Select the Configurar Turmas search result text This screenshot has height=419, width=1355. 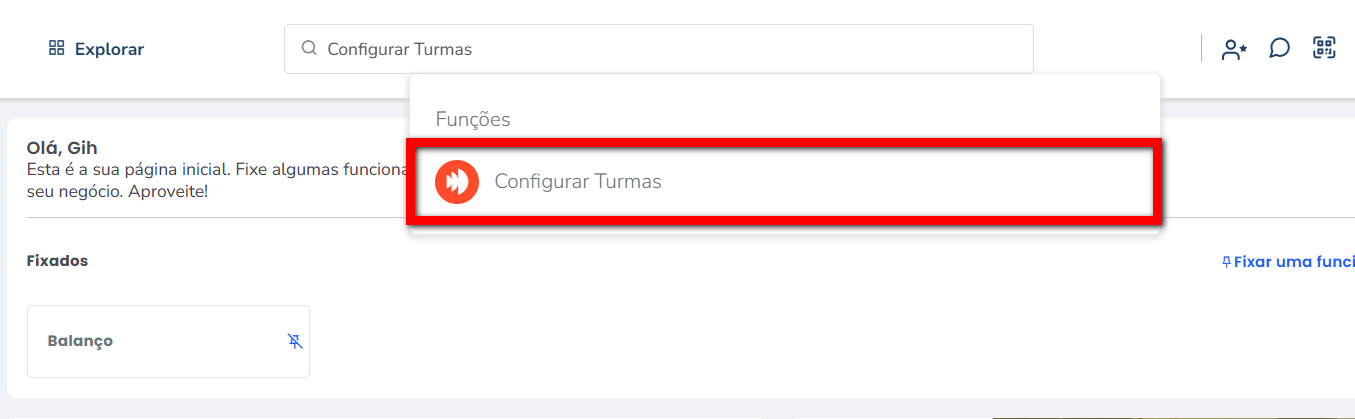(578, 182)
